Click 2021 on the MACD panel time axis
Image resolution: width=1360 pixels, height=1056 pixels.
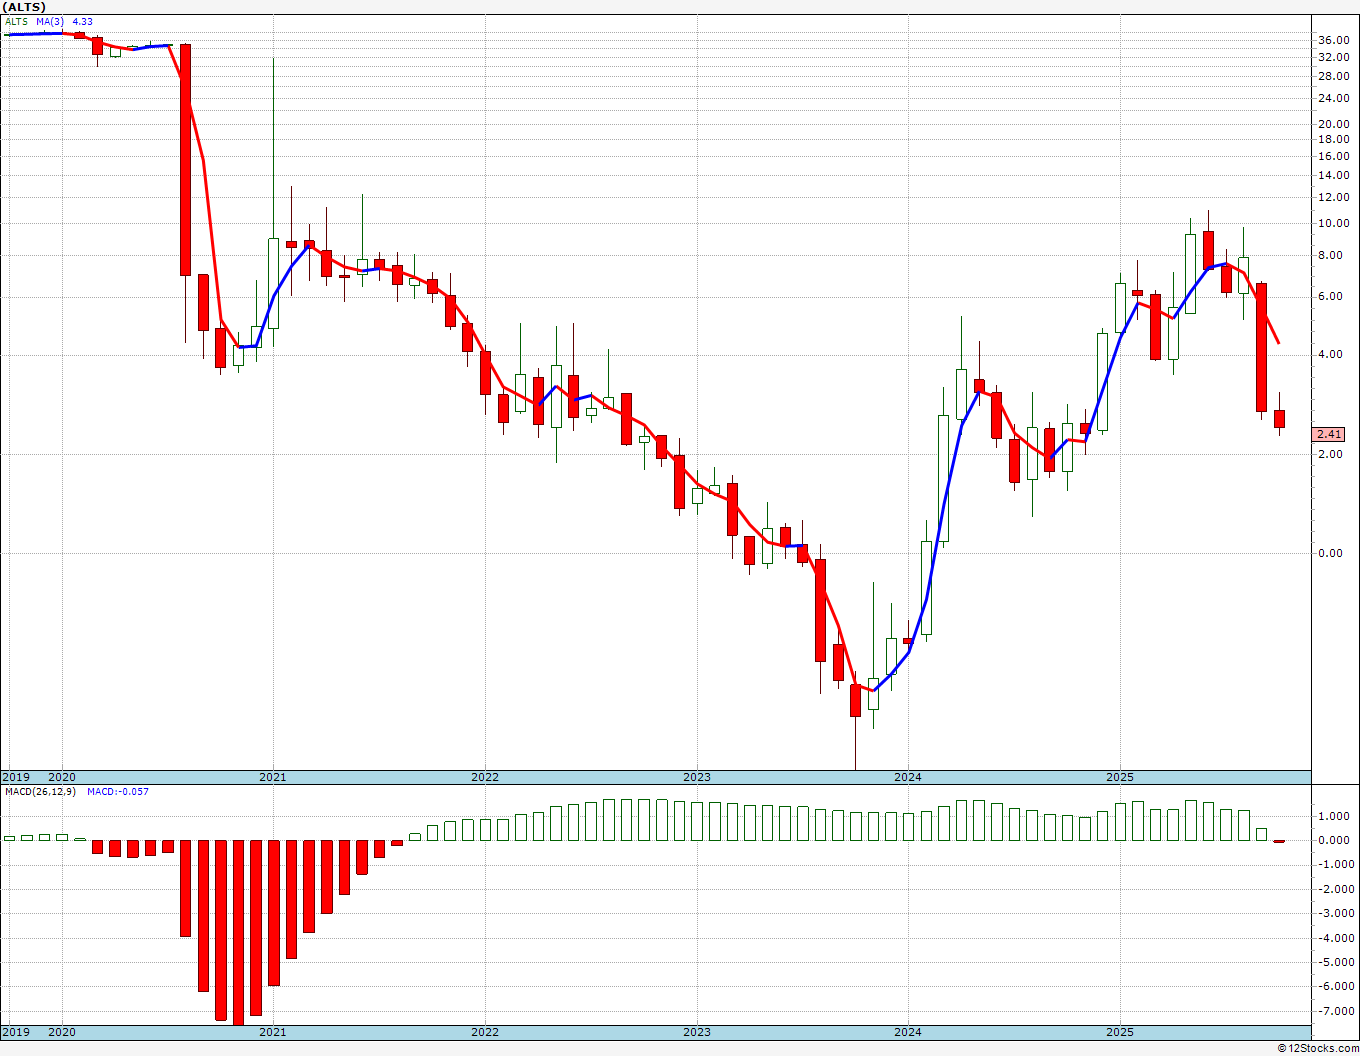pyautogui.click(x=273, y=1032)
